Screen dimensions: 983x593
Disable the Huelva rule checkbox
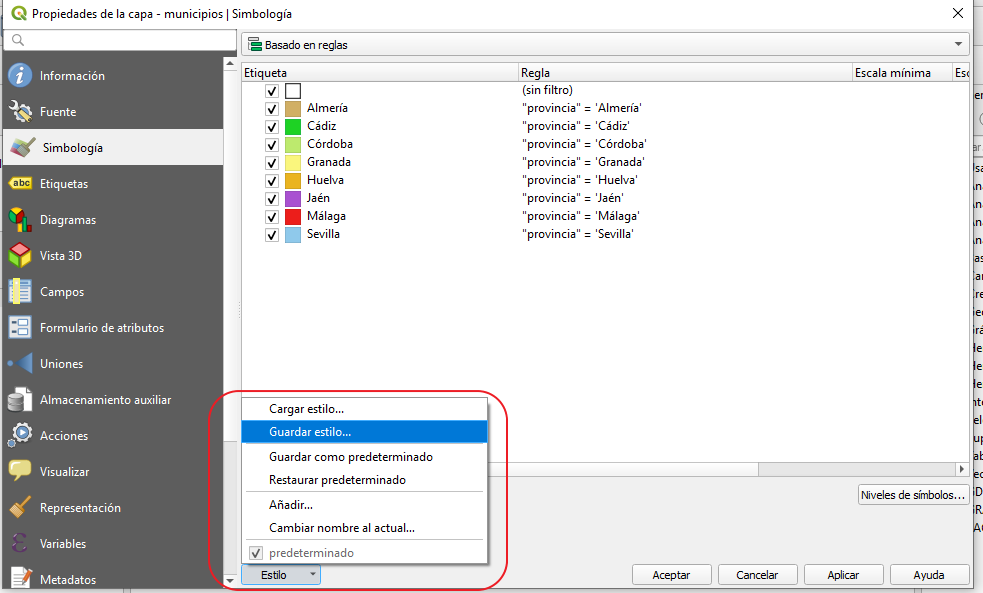(271, 181)
